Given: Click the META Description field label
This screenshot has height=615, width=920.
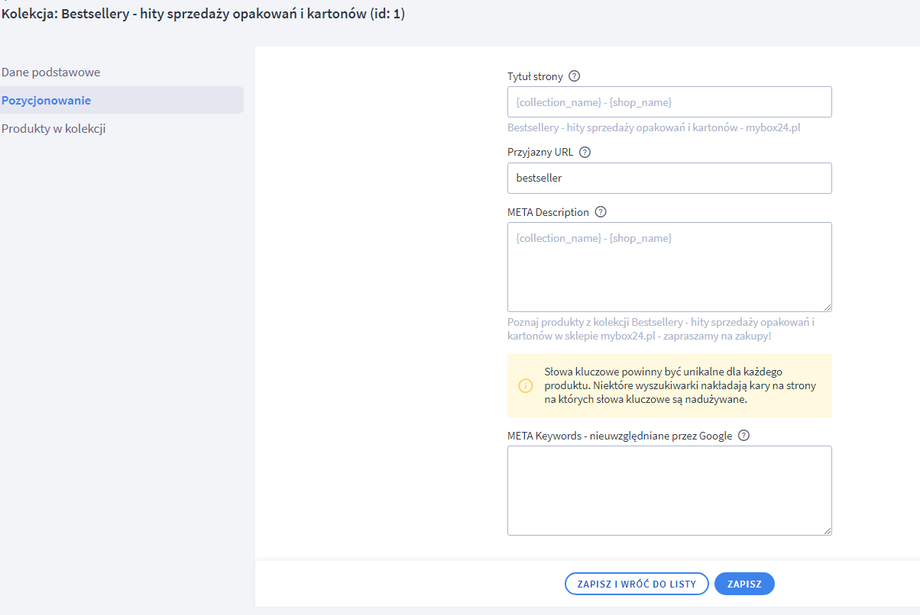Looking at the screenshot, I should click(548, 212).
